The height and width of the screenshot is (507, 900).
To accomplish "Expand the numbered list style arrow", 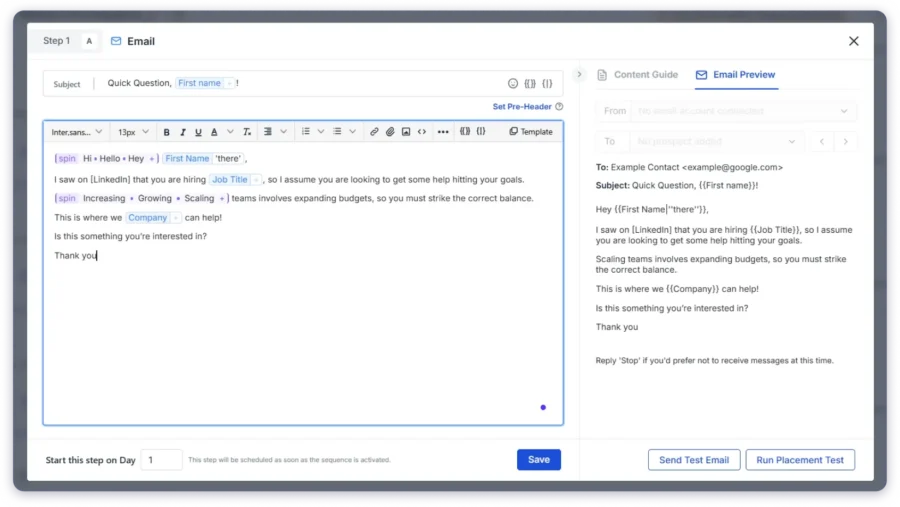I will click(321, 132).
